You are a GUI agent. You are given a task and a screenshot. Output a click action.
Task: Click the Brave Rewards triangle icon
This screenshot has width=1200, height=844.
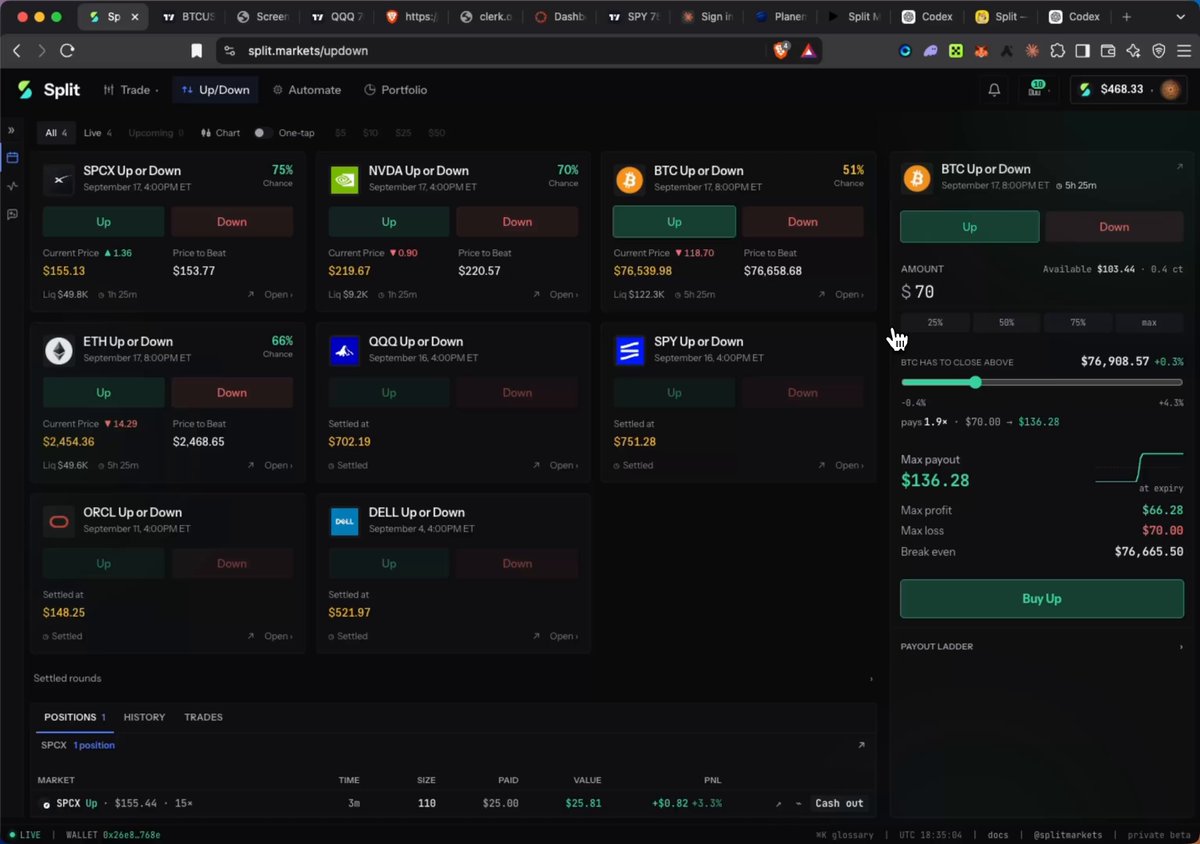(x=808, y=51)
